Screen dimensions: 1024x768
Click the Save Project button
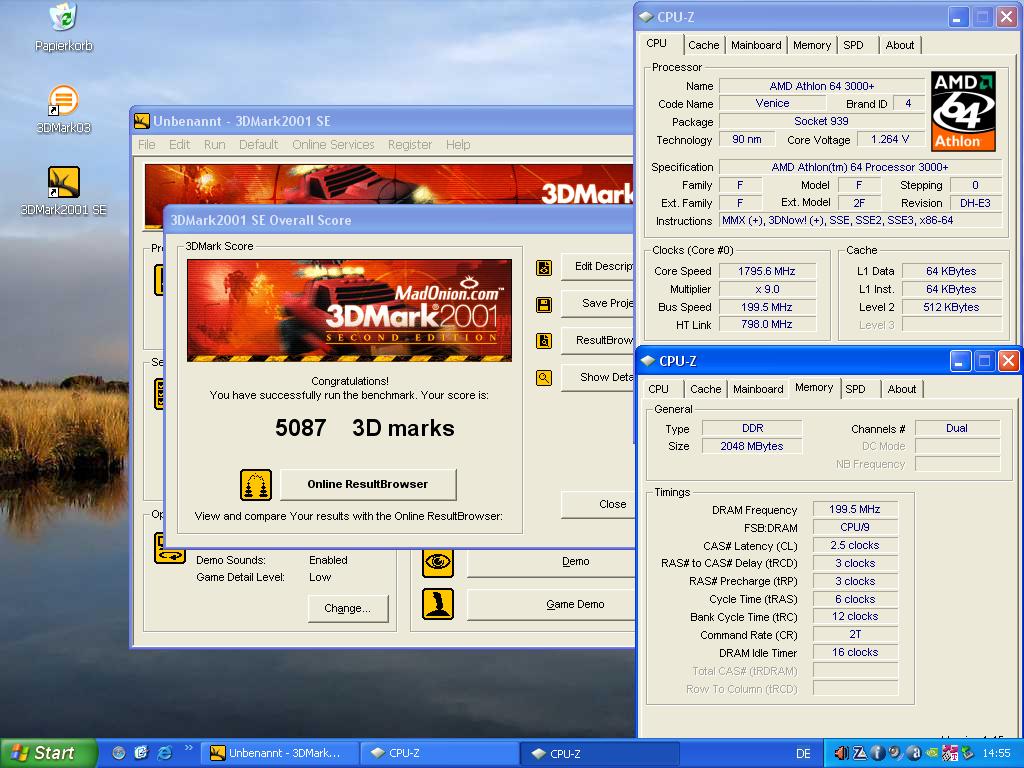click(x=598, y=304)
